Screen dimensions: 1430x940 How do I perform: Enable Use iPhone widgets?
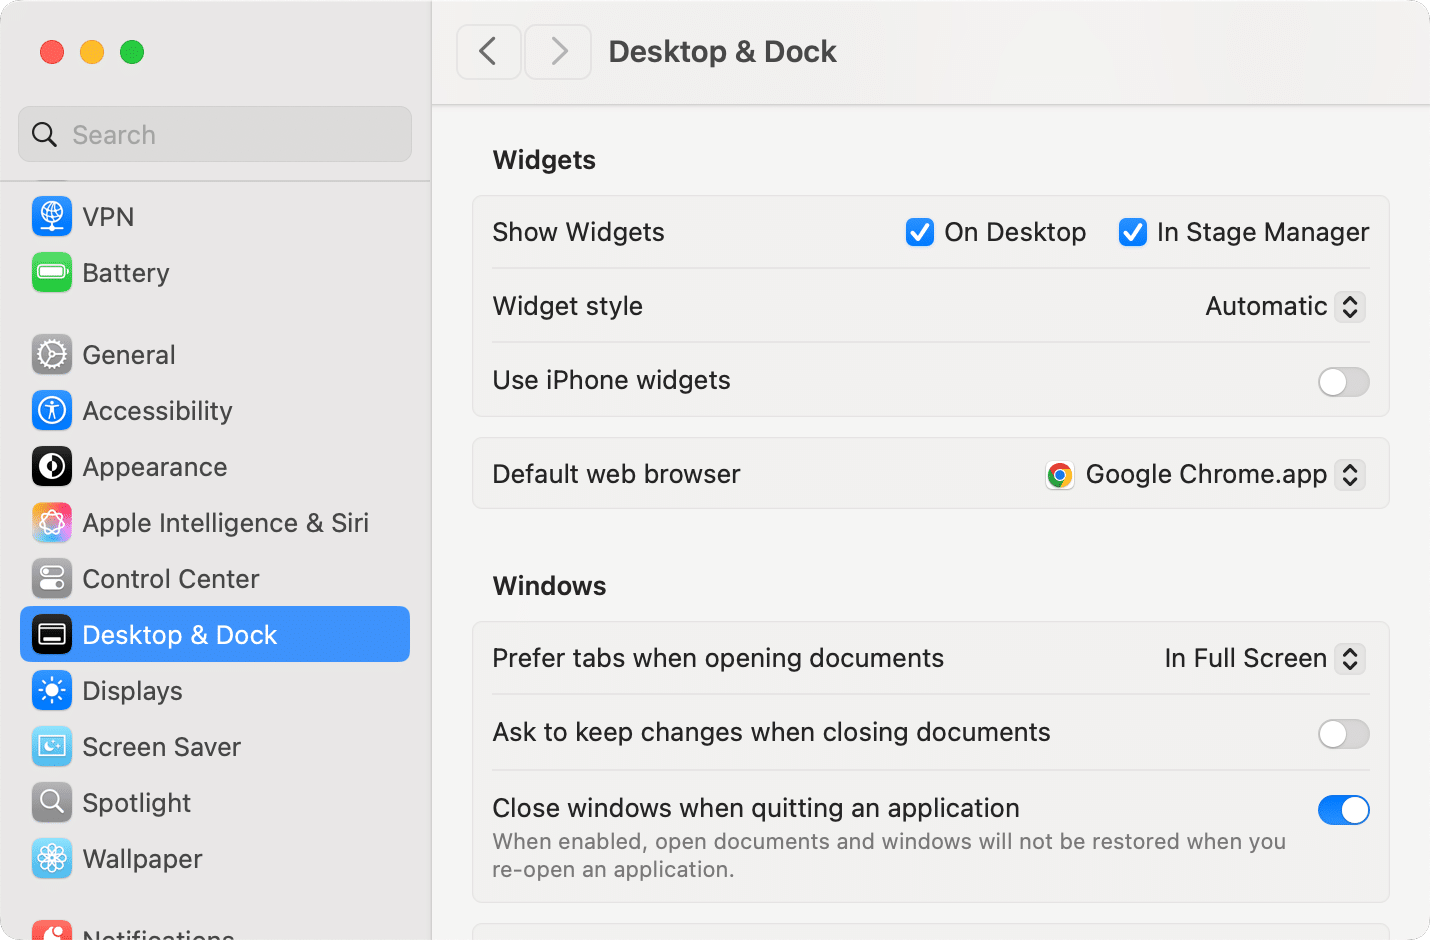pos(1343,382)
